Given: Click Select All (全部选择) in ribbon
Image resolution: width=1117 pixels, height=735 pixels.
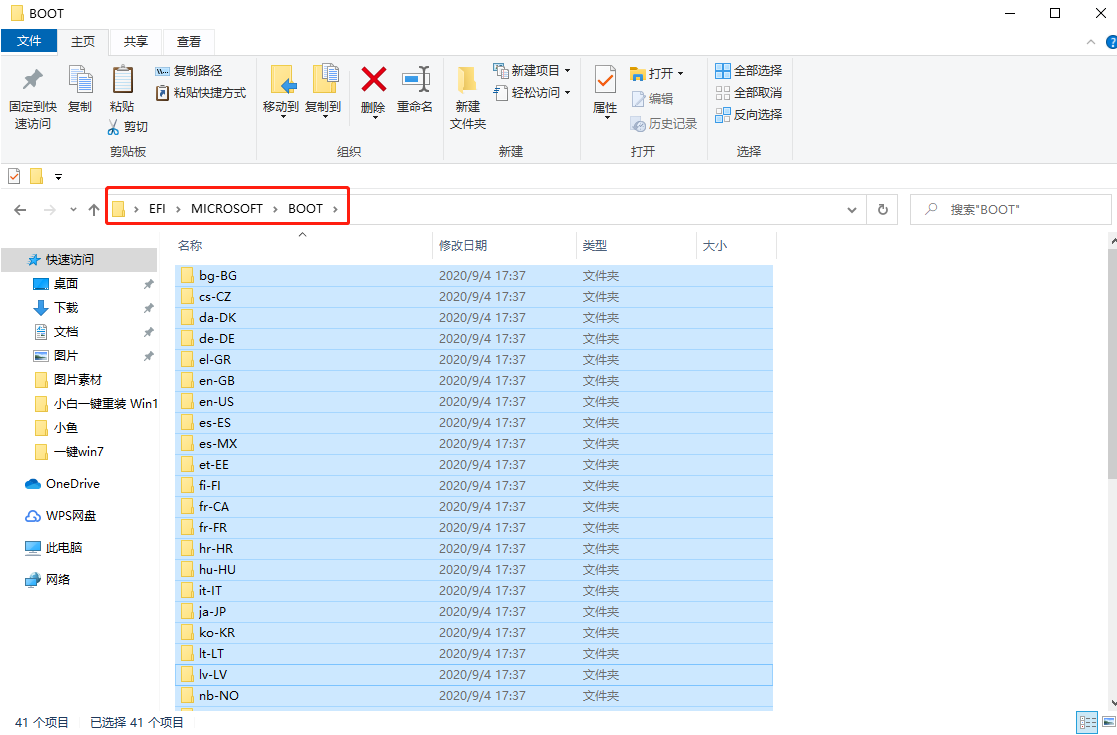Looking at the screenshot, I should [x=748, y=71].
